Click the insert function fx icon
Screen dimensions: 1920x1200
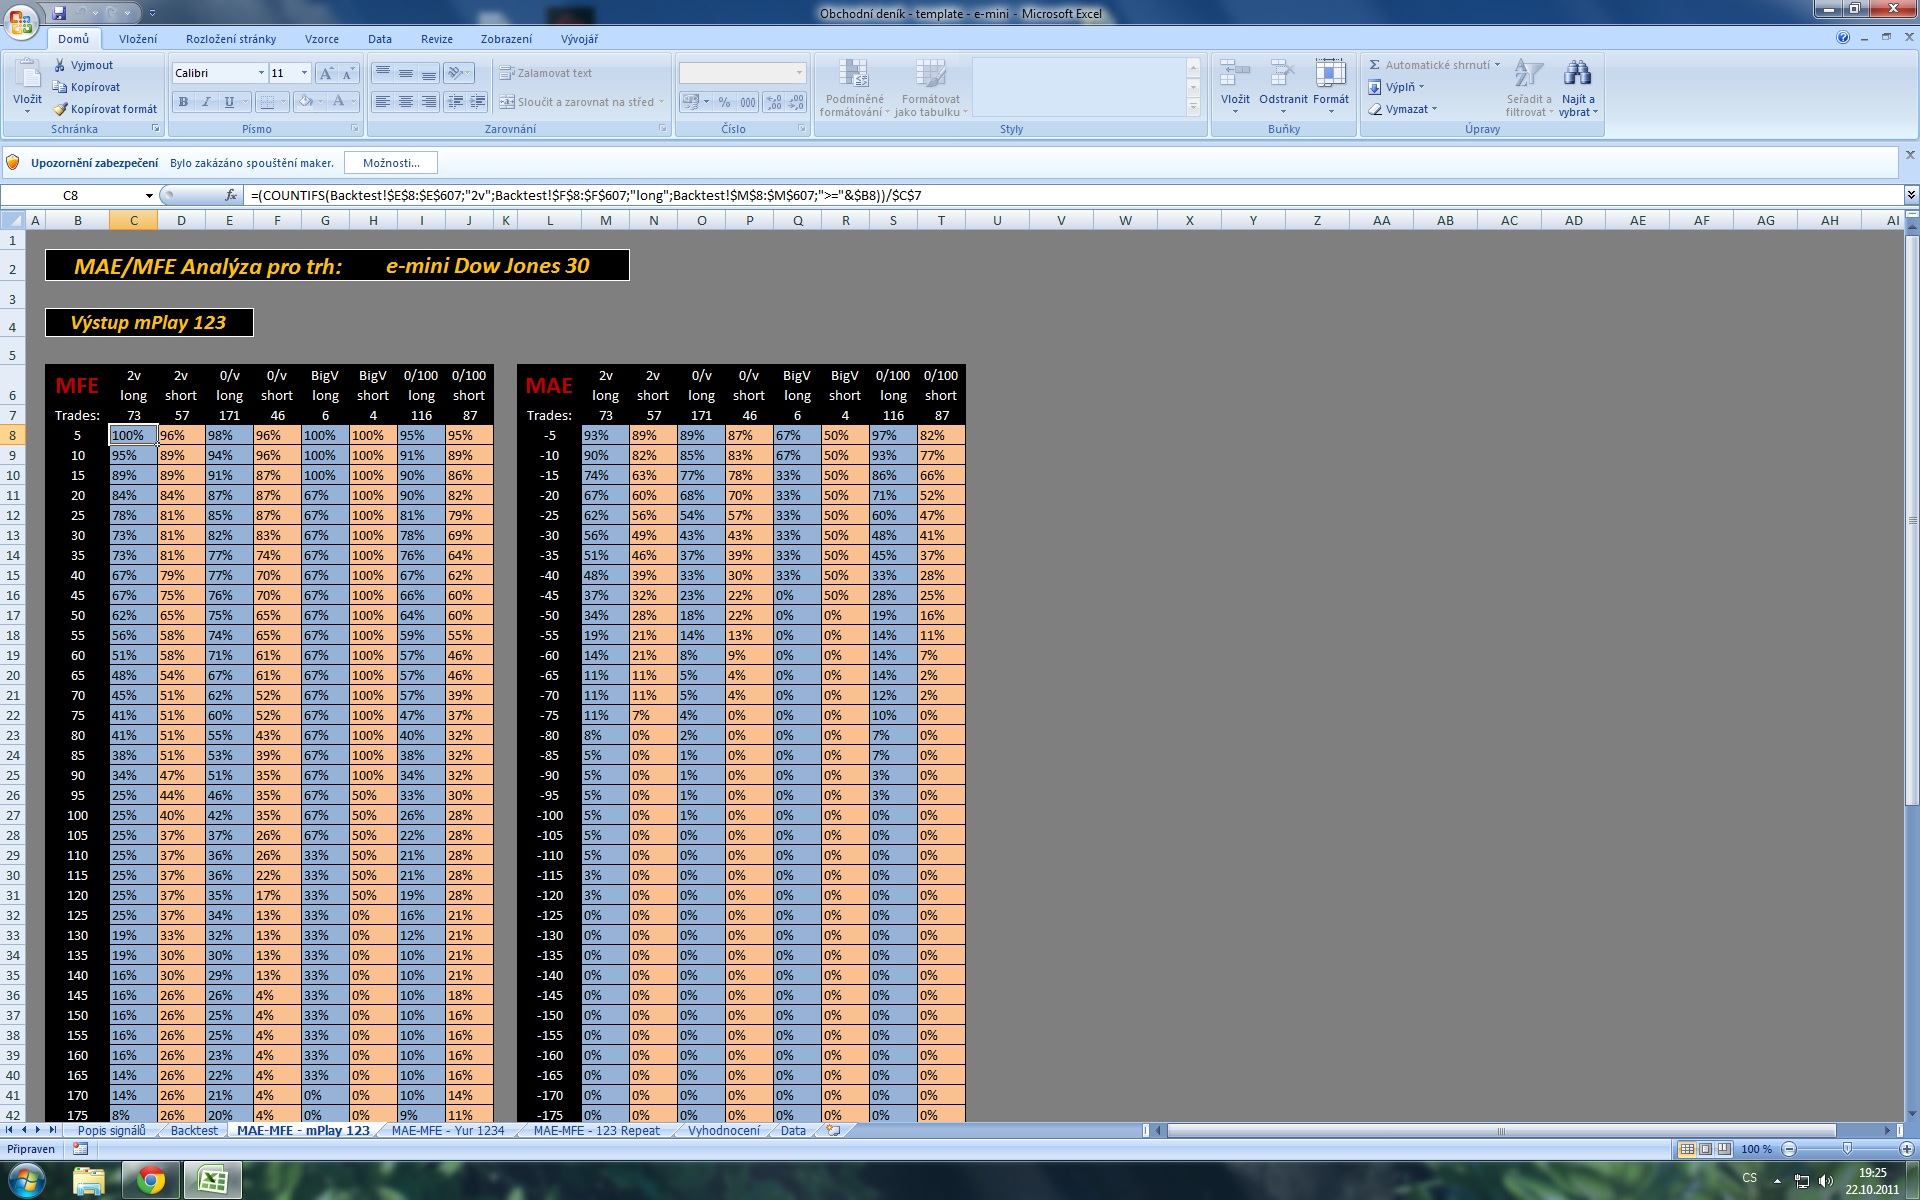[231, 195]
